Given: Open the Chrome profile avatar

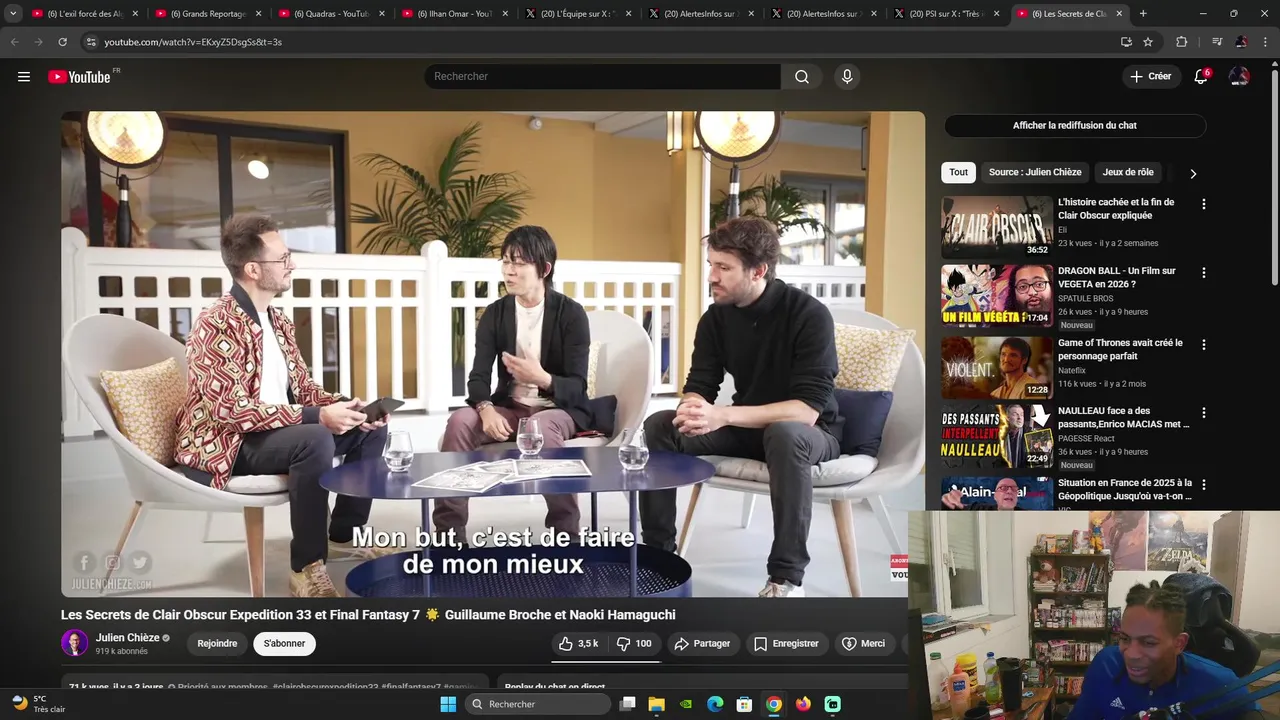Looking at the screenshot, I should (1241, 42).
